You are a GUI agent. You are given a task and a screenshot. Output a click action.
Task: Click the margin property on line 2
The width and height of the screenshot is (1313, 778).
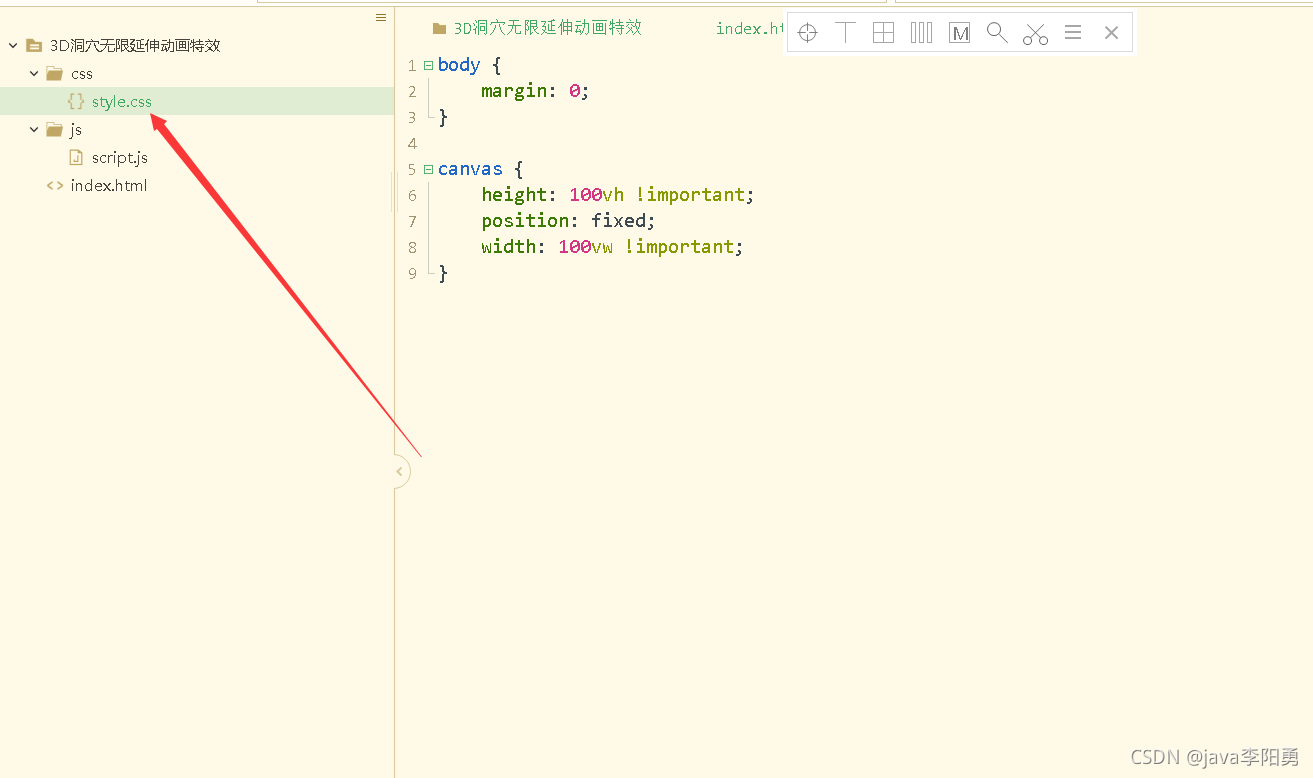(x=514, y=91)
